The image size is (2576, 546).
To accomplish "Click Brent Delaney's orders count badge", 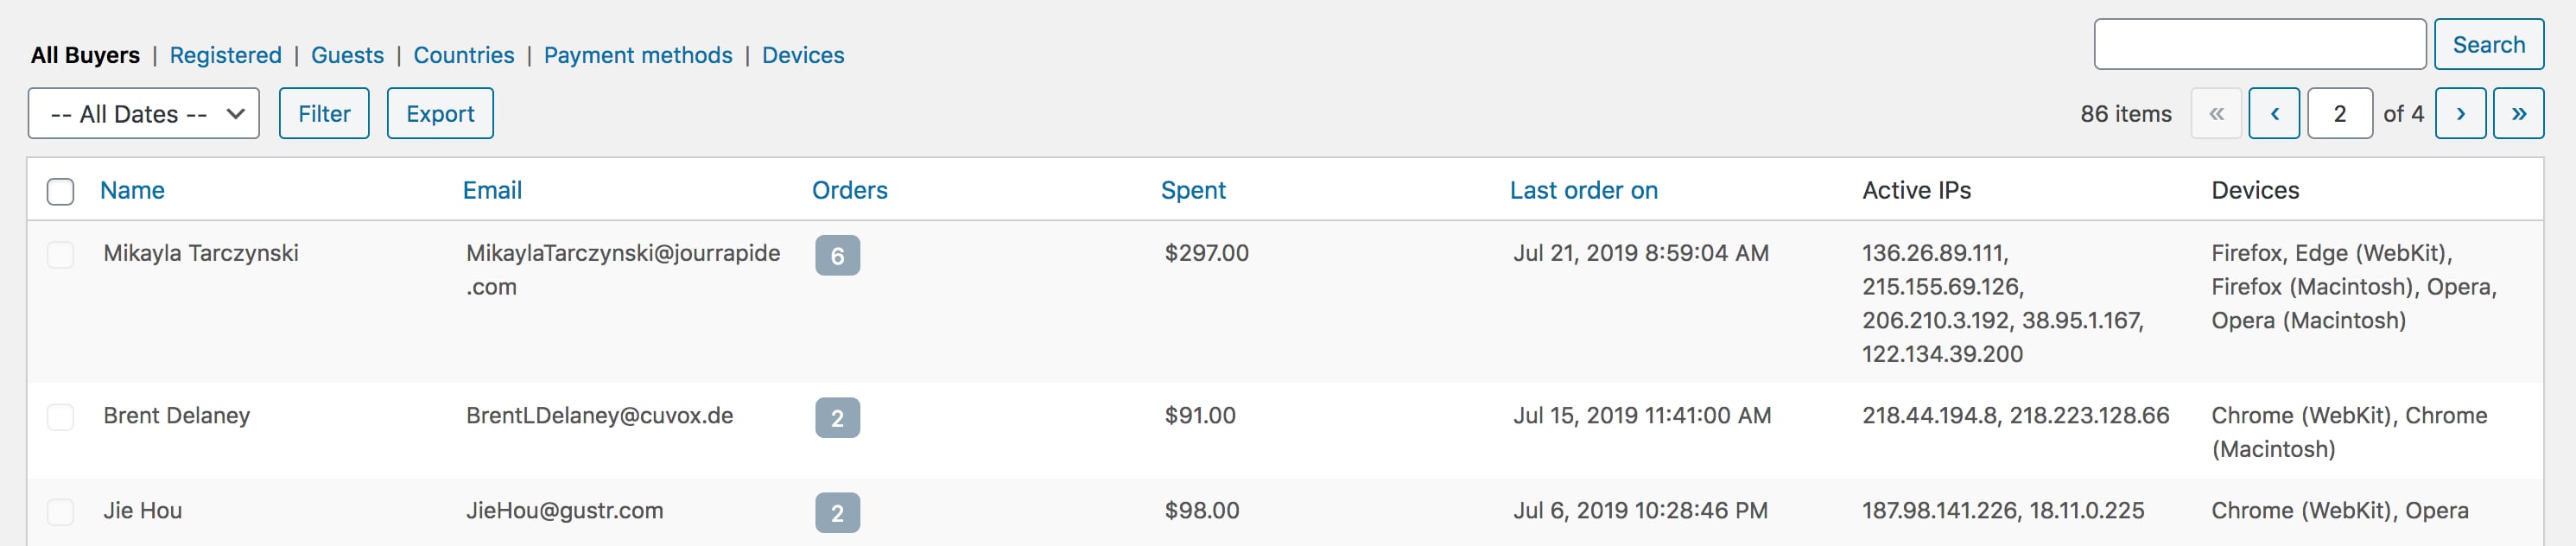I will tap(837, 418).
